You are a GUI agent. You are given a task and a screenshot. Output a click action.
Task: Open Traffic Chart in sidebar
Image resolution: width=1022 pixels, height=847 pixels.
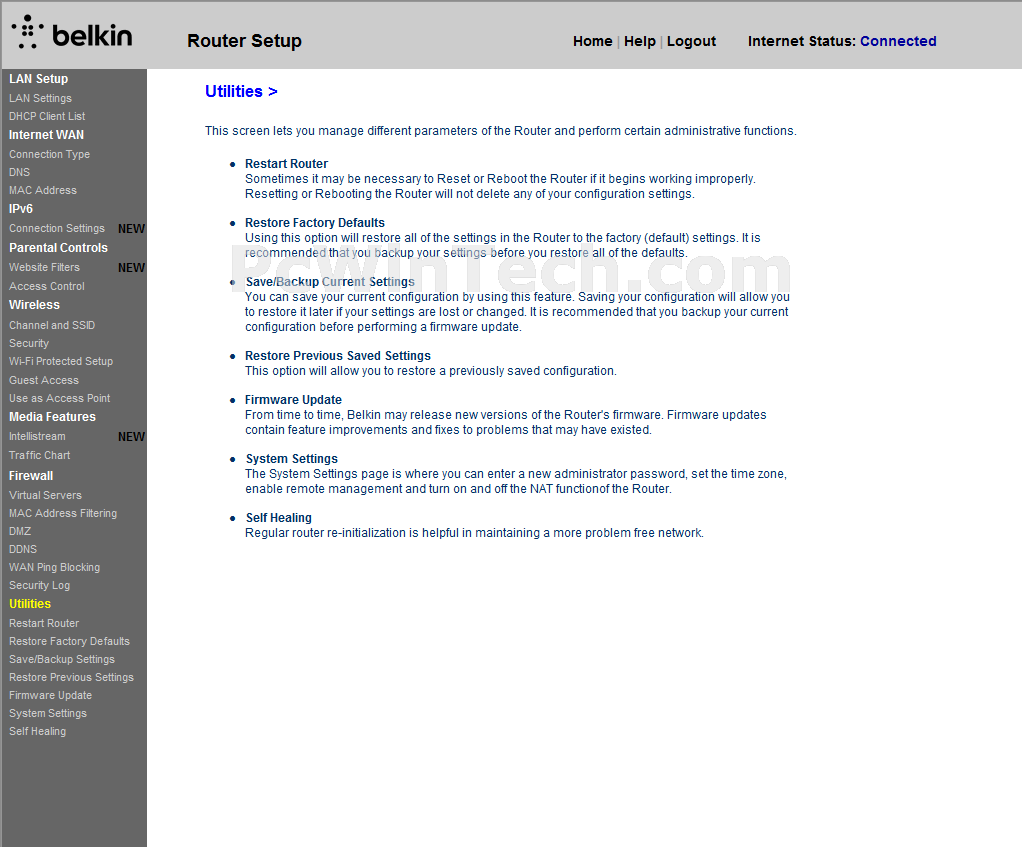coord(39,455)
